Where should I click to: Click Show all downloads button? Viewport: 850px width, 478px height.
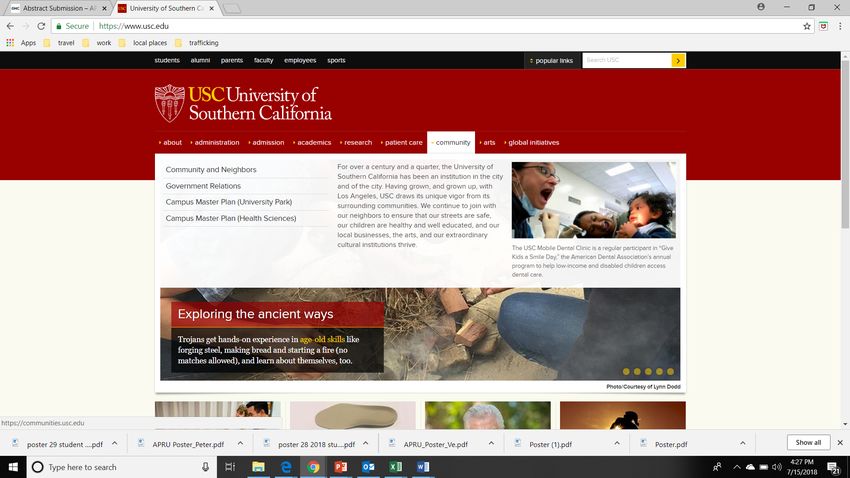click(808, 443)
